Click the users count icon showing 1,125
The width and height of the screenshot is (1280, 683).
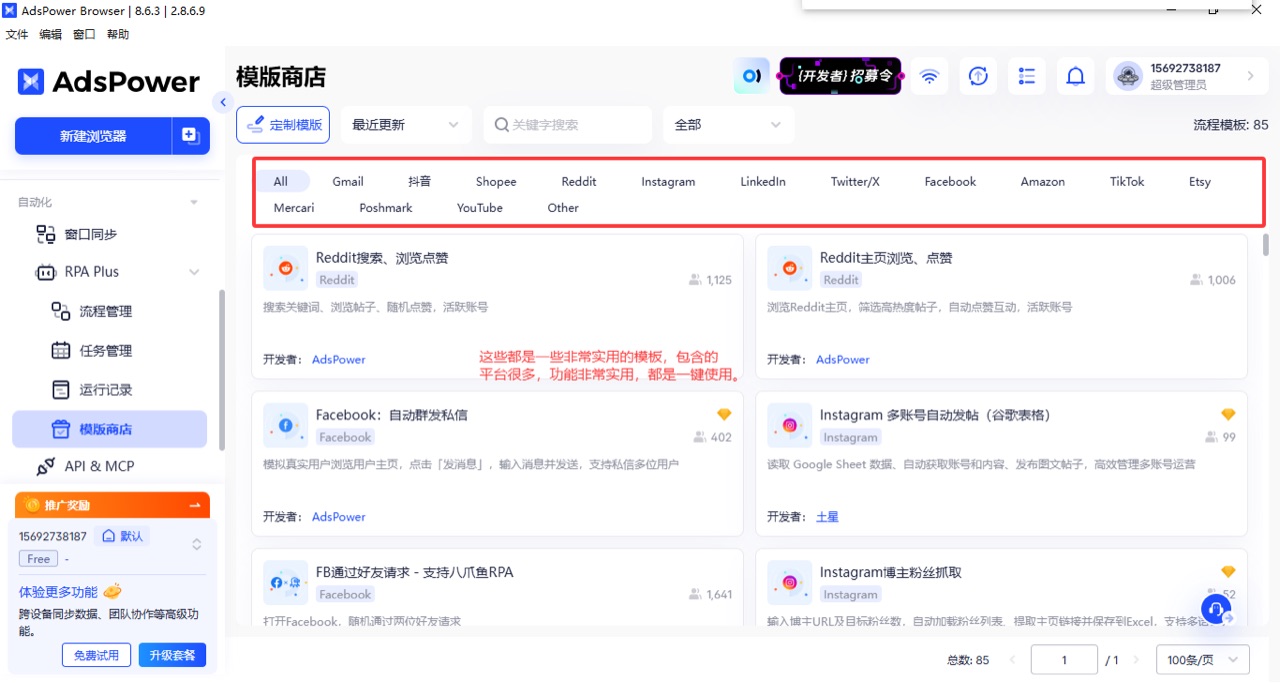(695, 280)
